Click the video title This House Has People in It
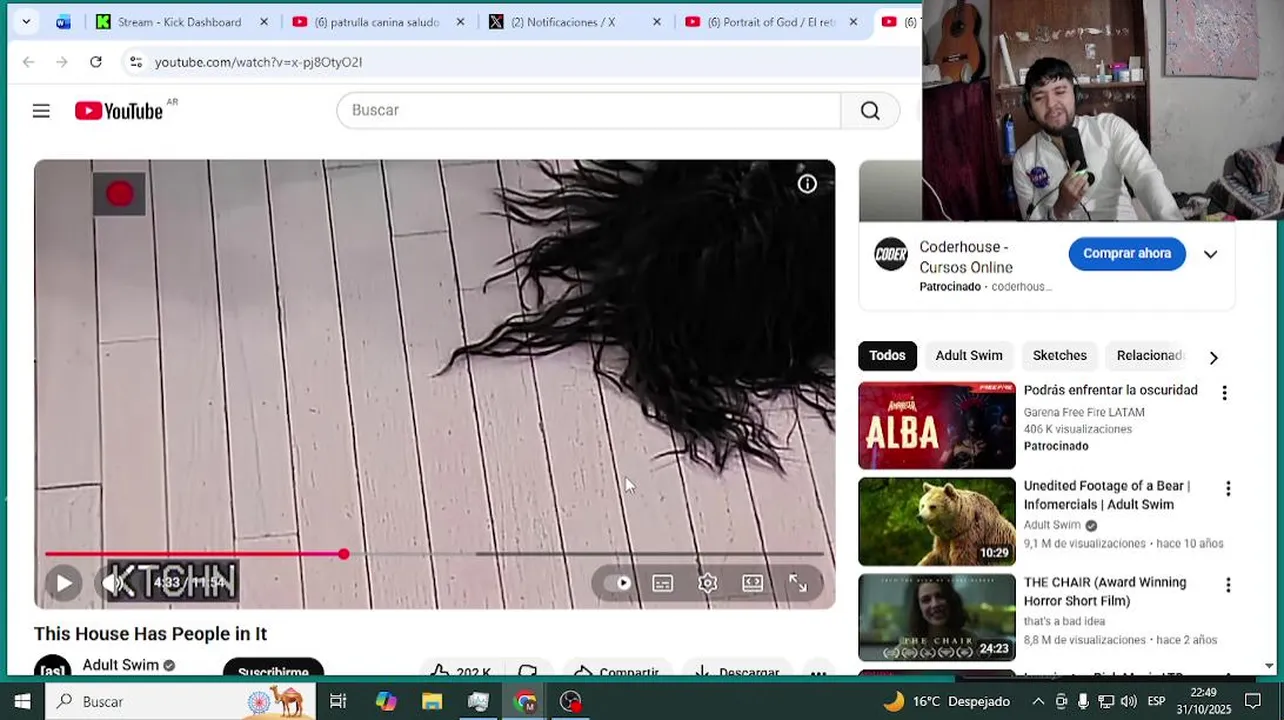 (150, 634)
